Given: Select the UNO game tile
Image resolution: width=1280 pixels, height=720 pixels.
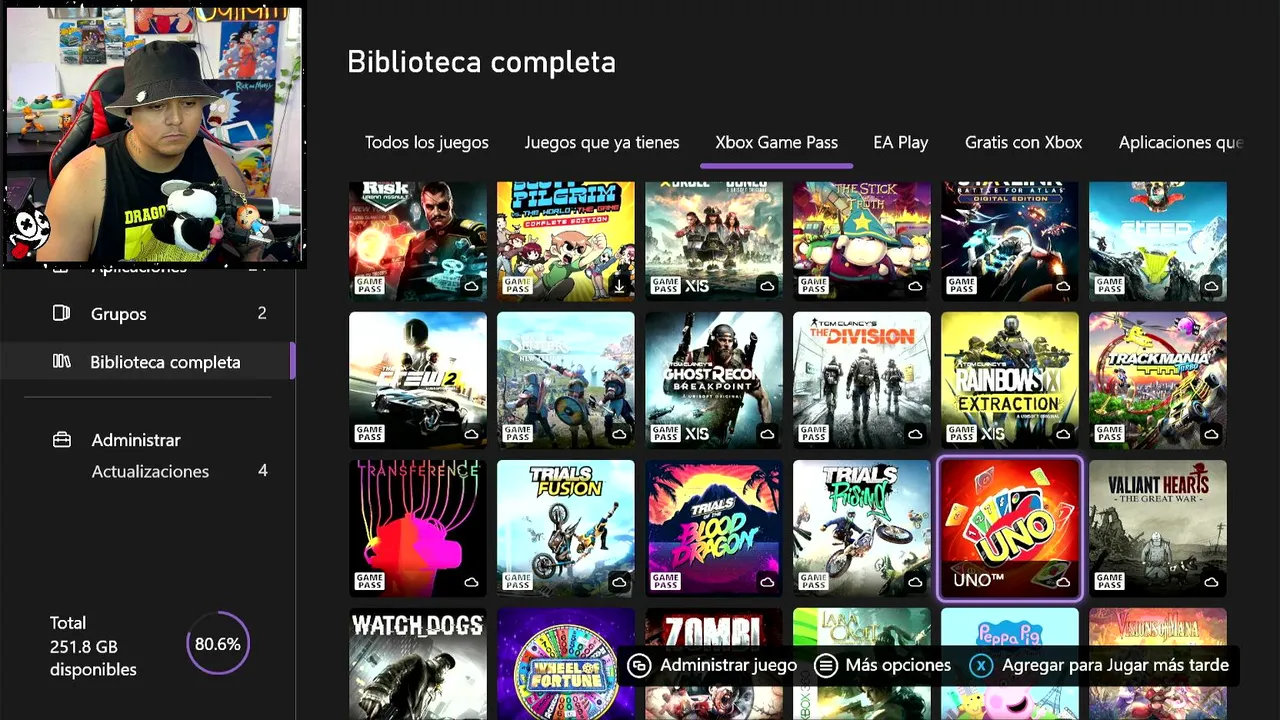Looking at the screenshot, I should [x=1010, y=529].
